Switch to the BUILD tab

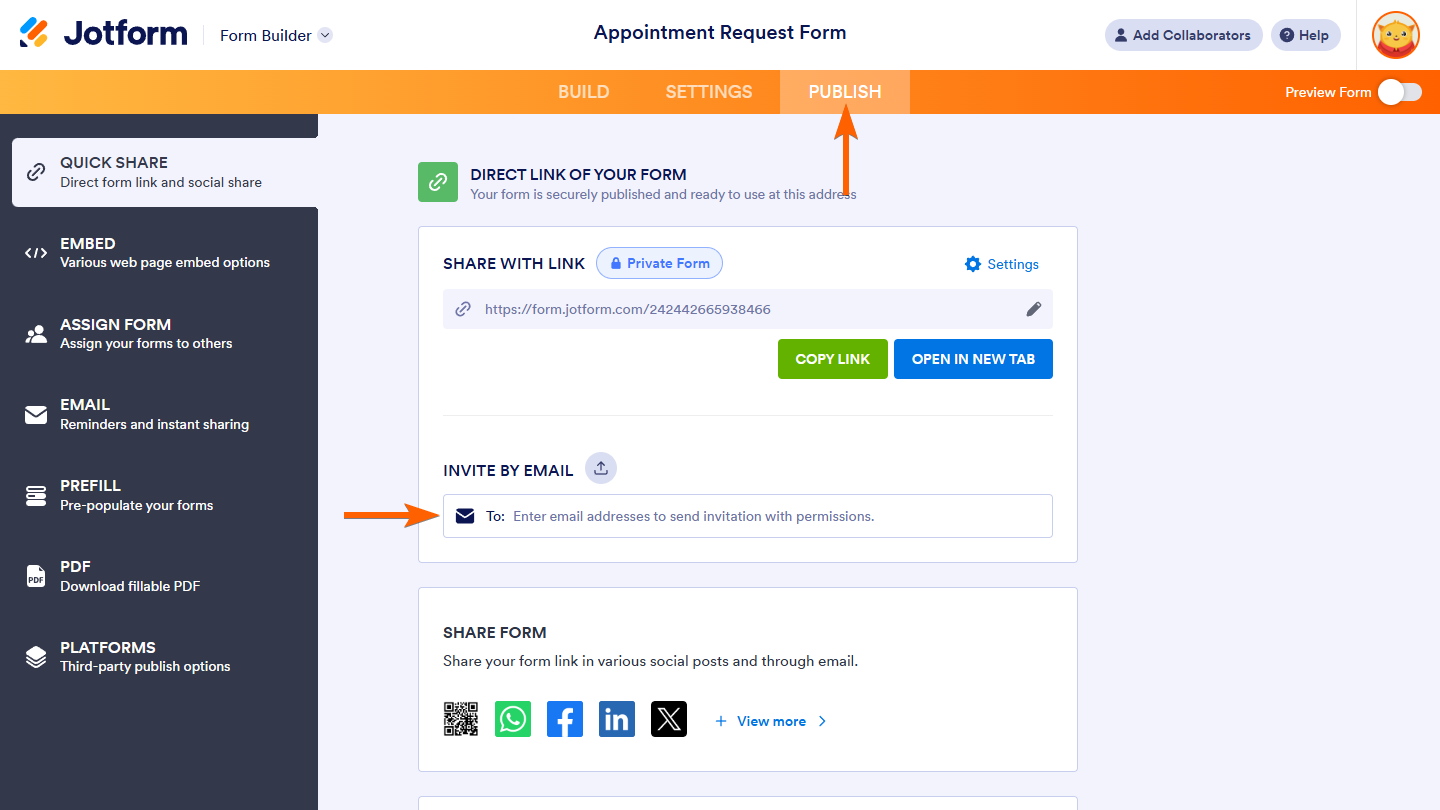click(x=583, y=92)
